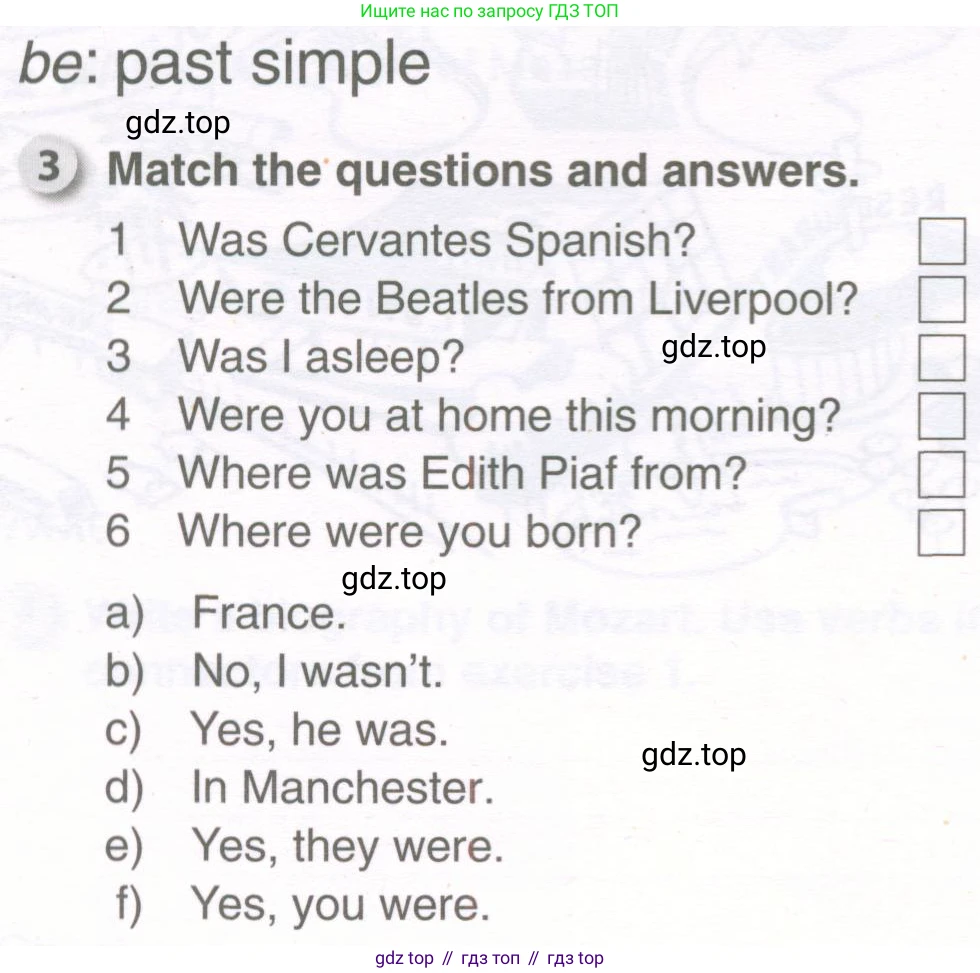Select answer a) France
This screenshot has height=973, width=980.
226,612
